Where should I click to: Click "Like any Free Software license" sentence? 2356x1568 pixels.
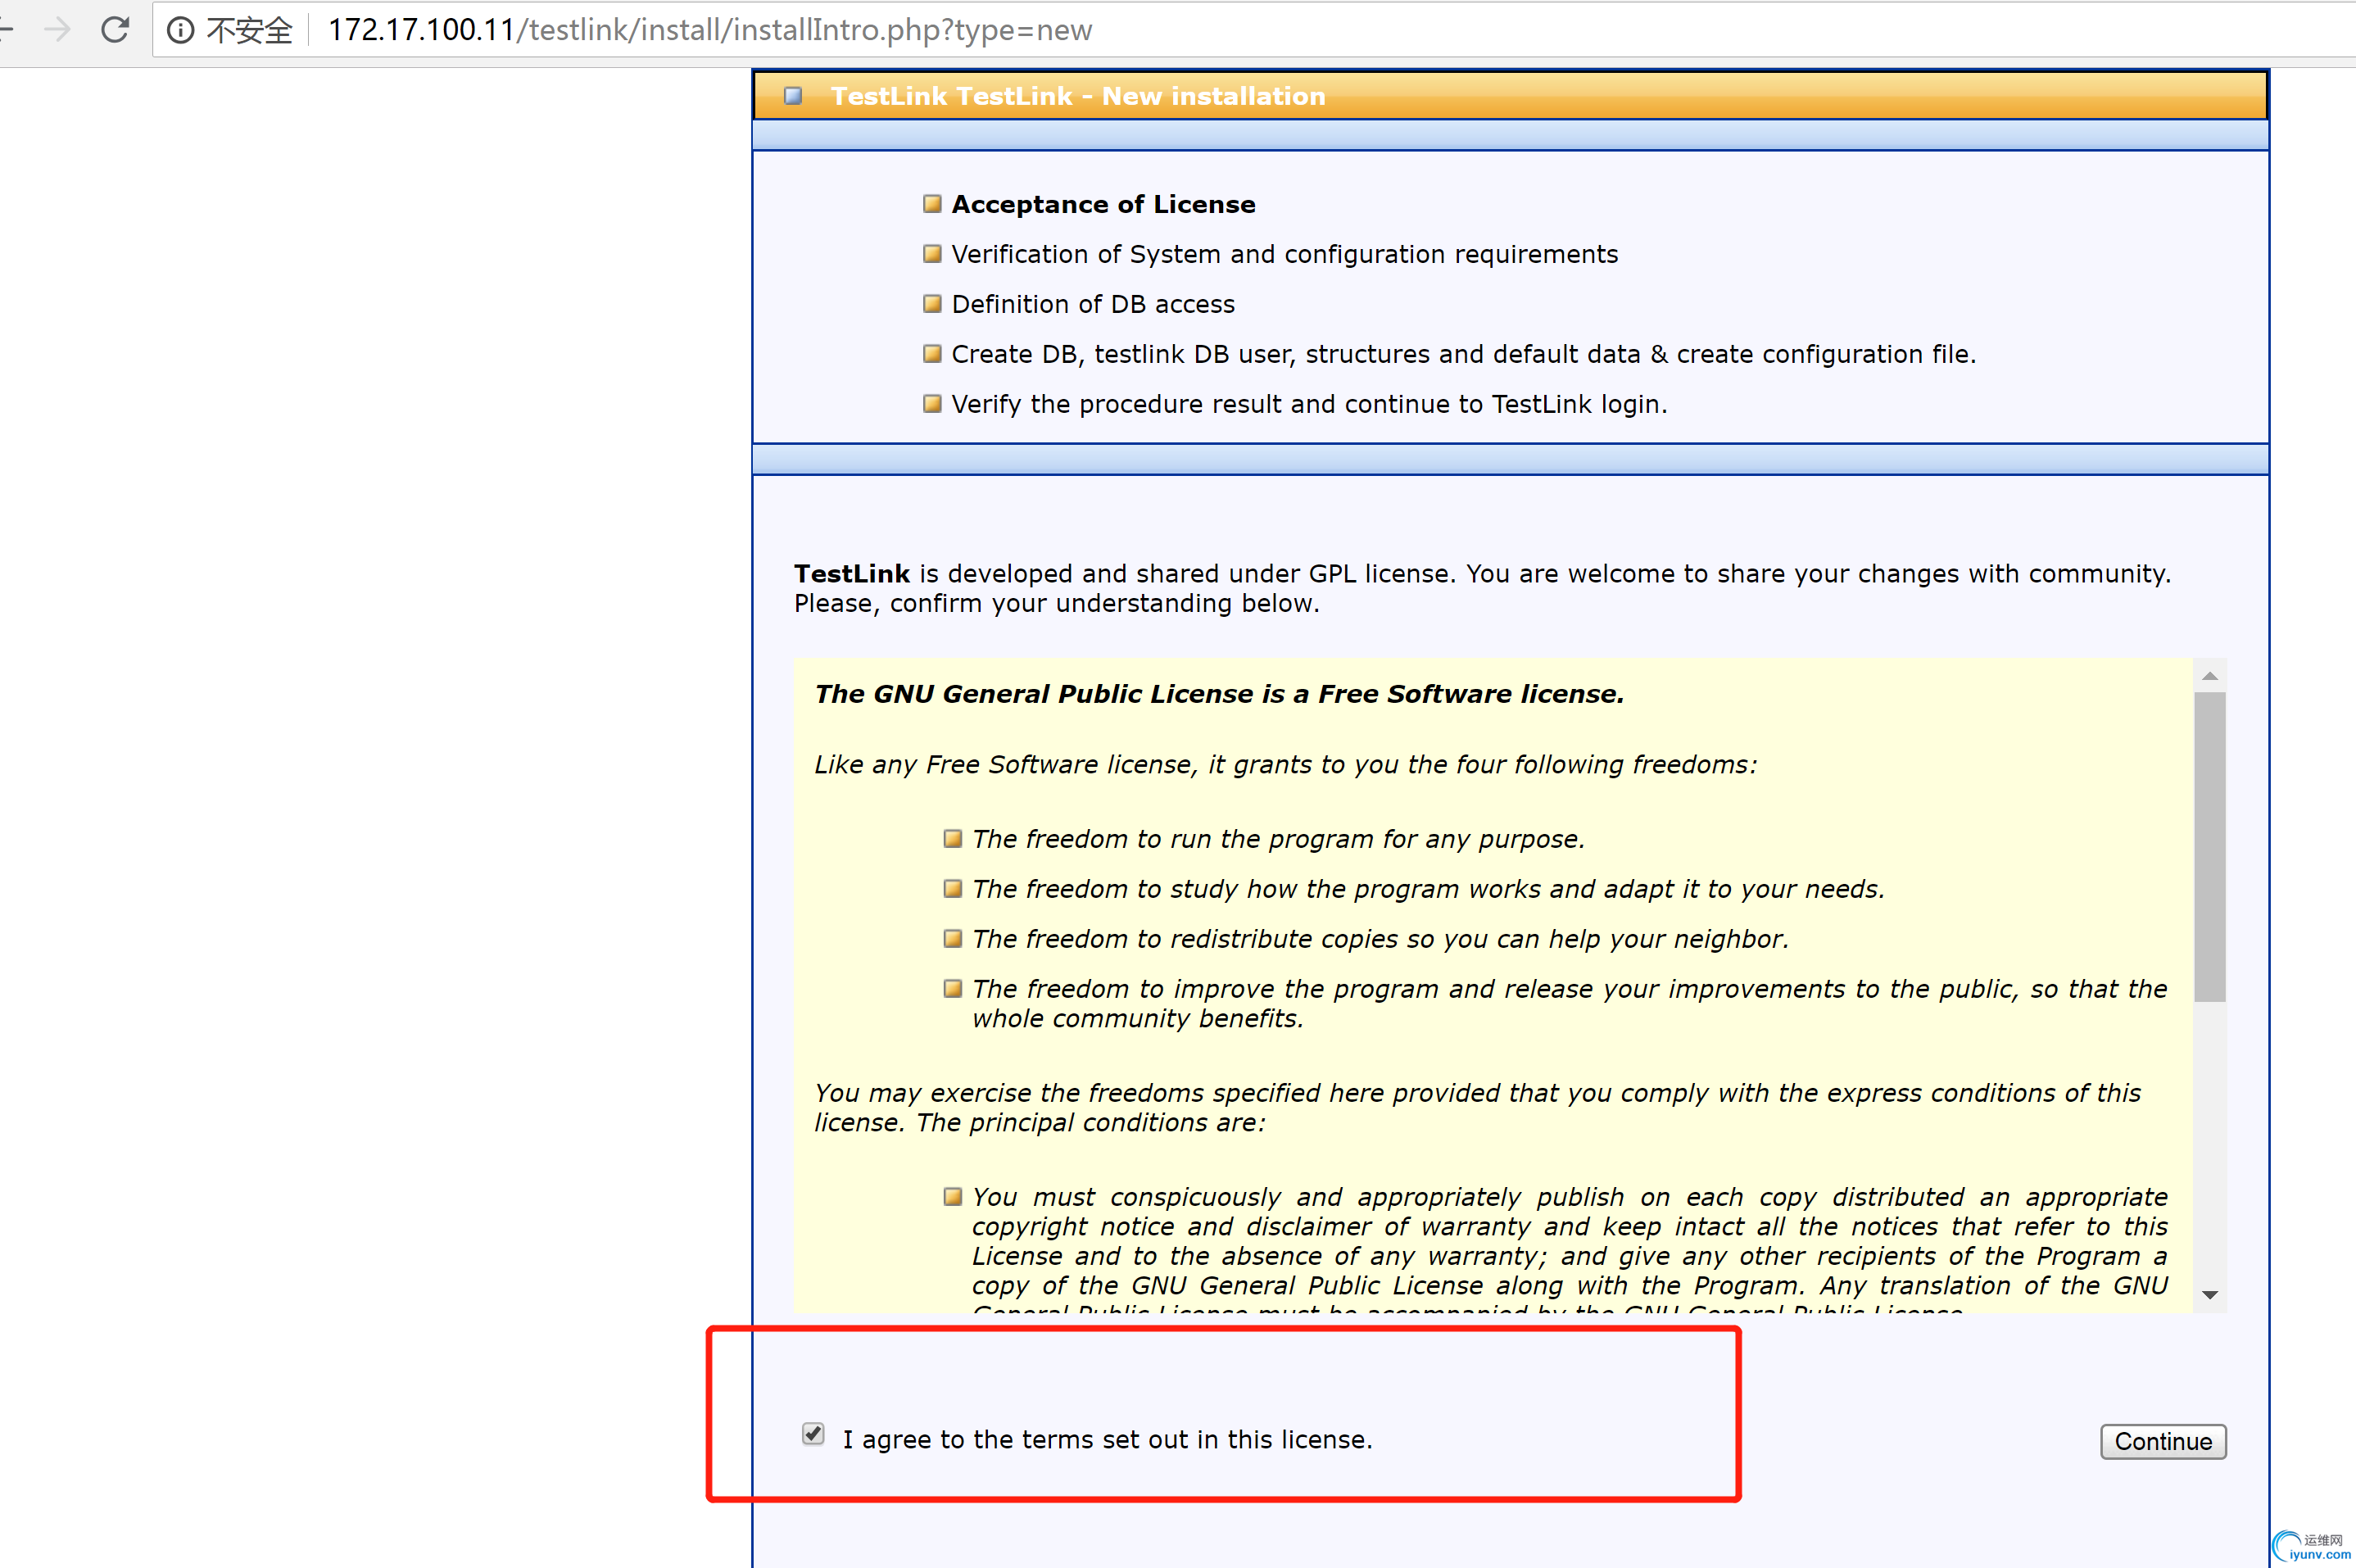1285,765
